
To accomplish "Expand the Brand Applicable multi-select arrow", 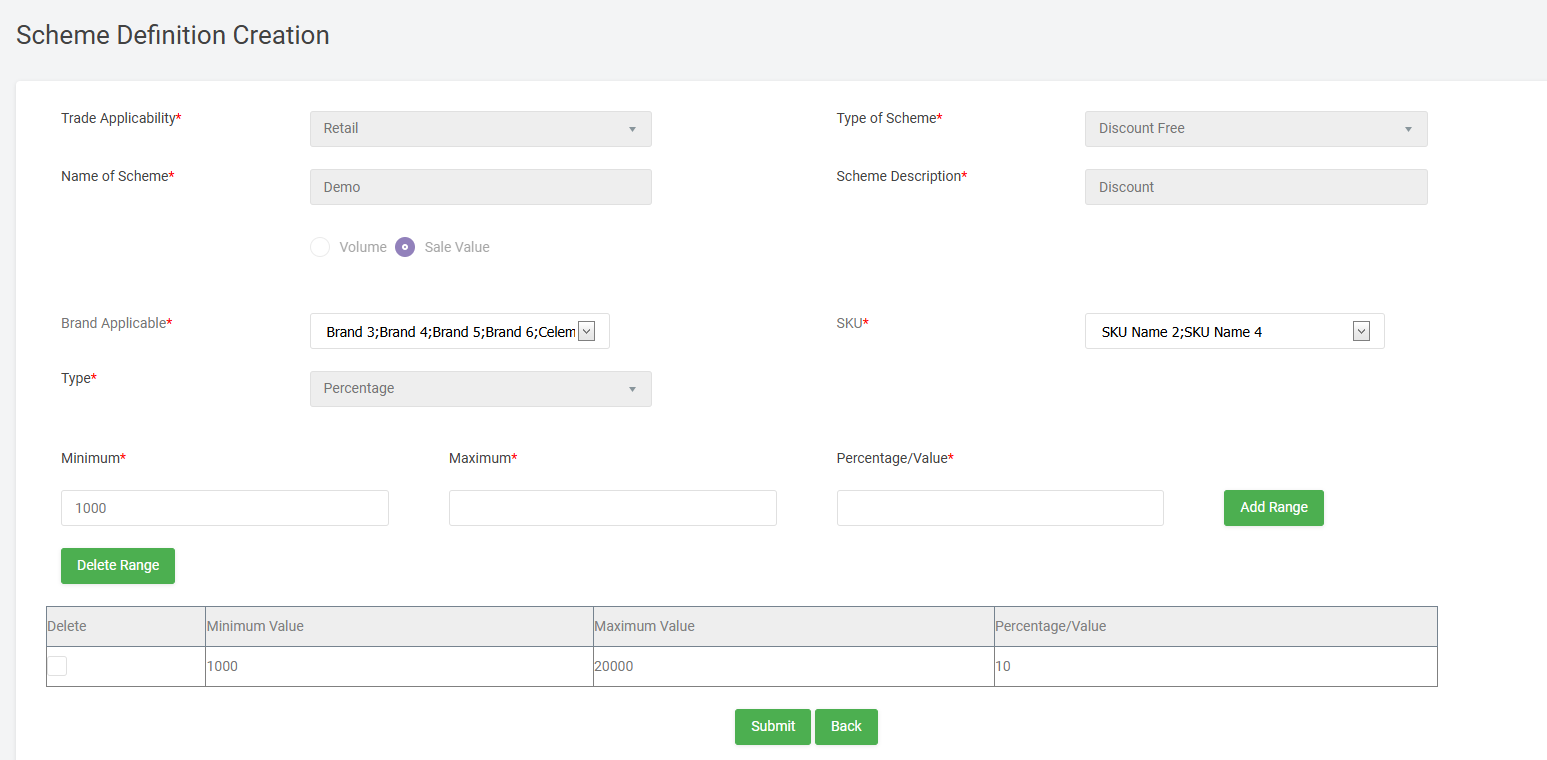I will click(587, 331).
